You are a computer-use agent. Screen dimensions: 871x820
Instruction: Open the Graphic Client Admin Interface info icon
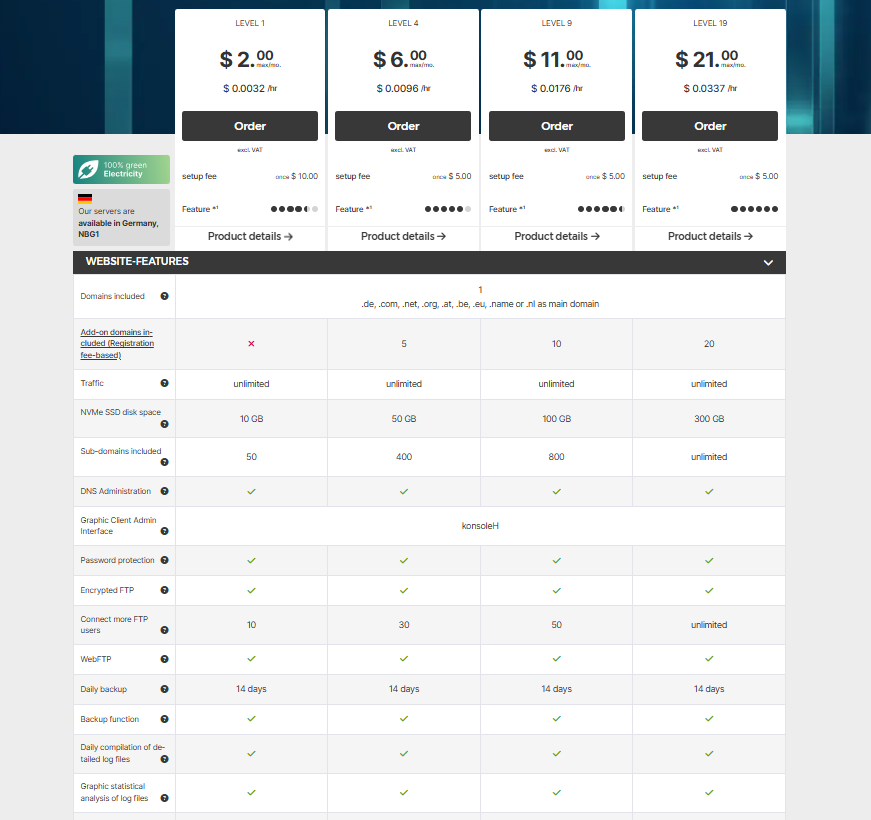[x=164, y=531]
